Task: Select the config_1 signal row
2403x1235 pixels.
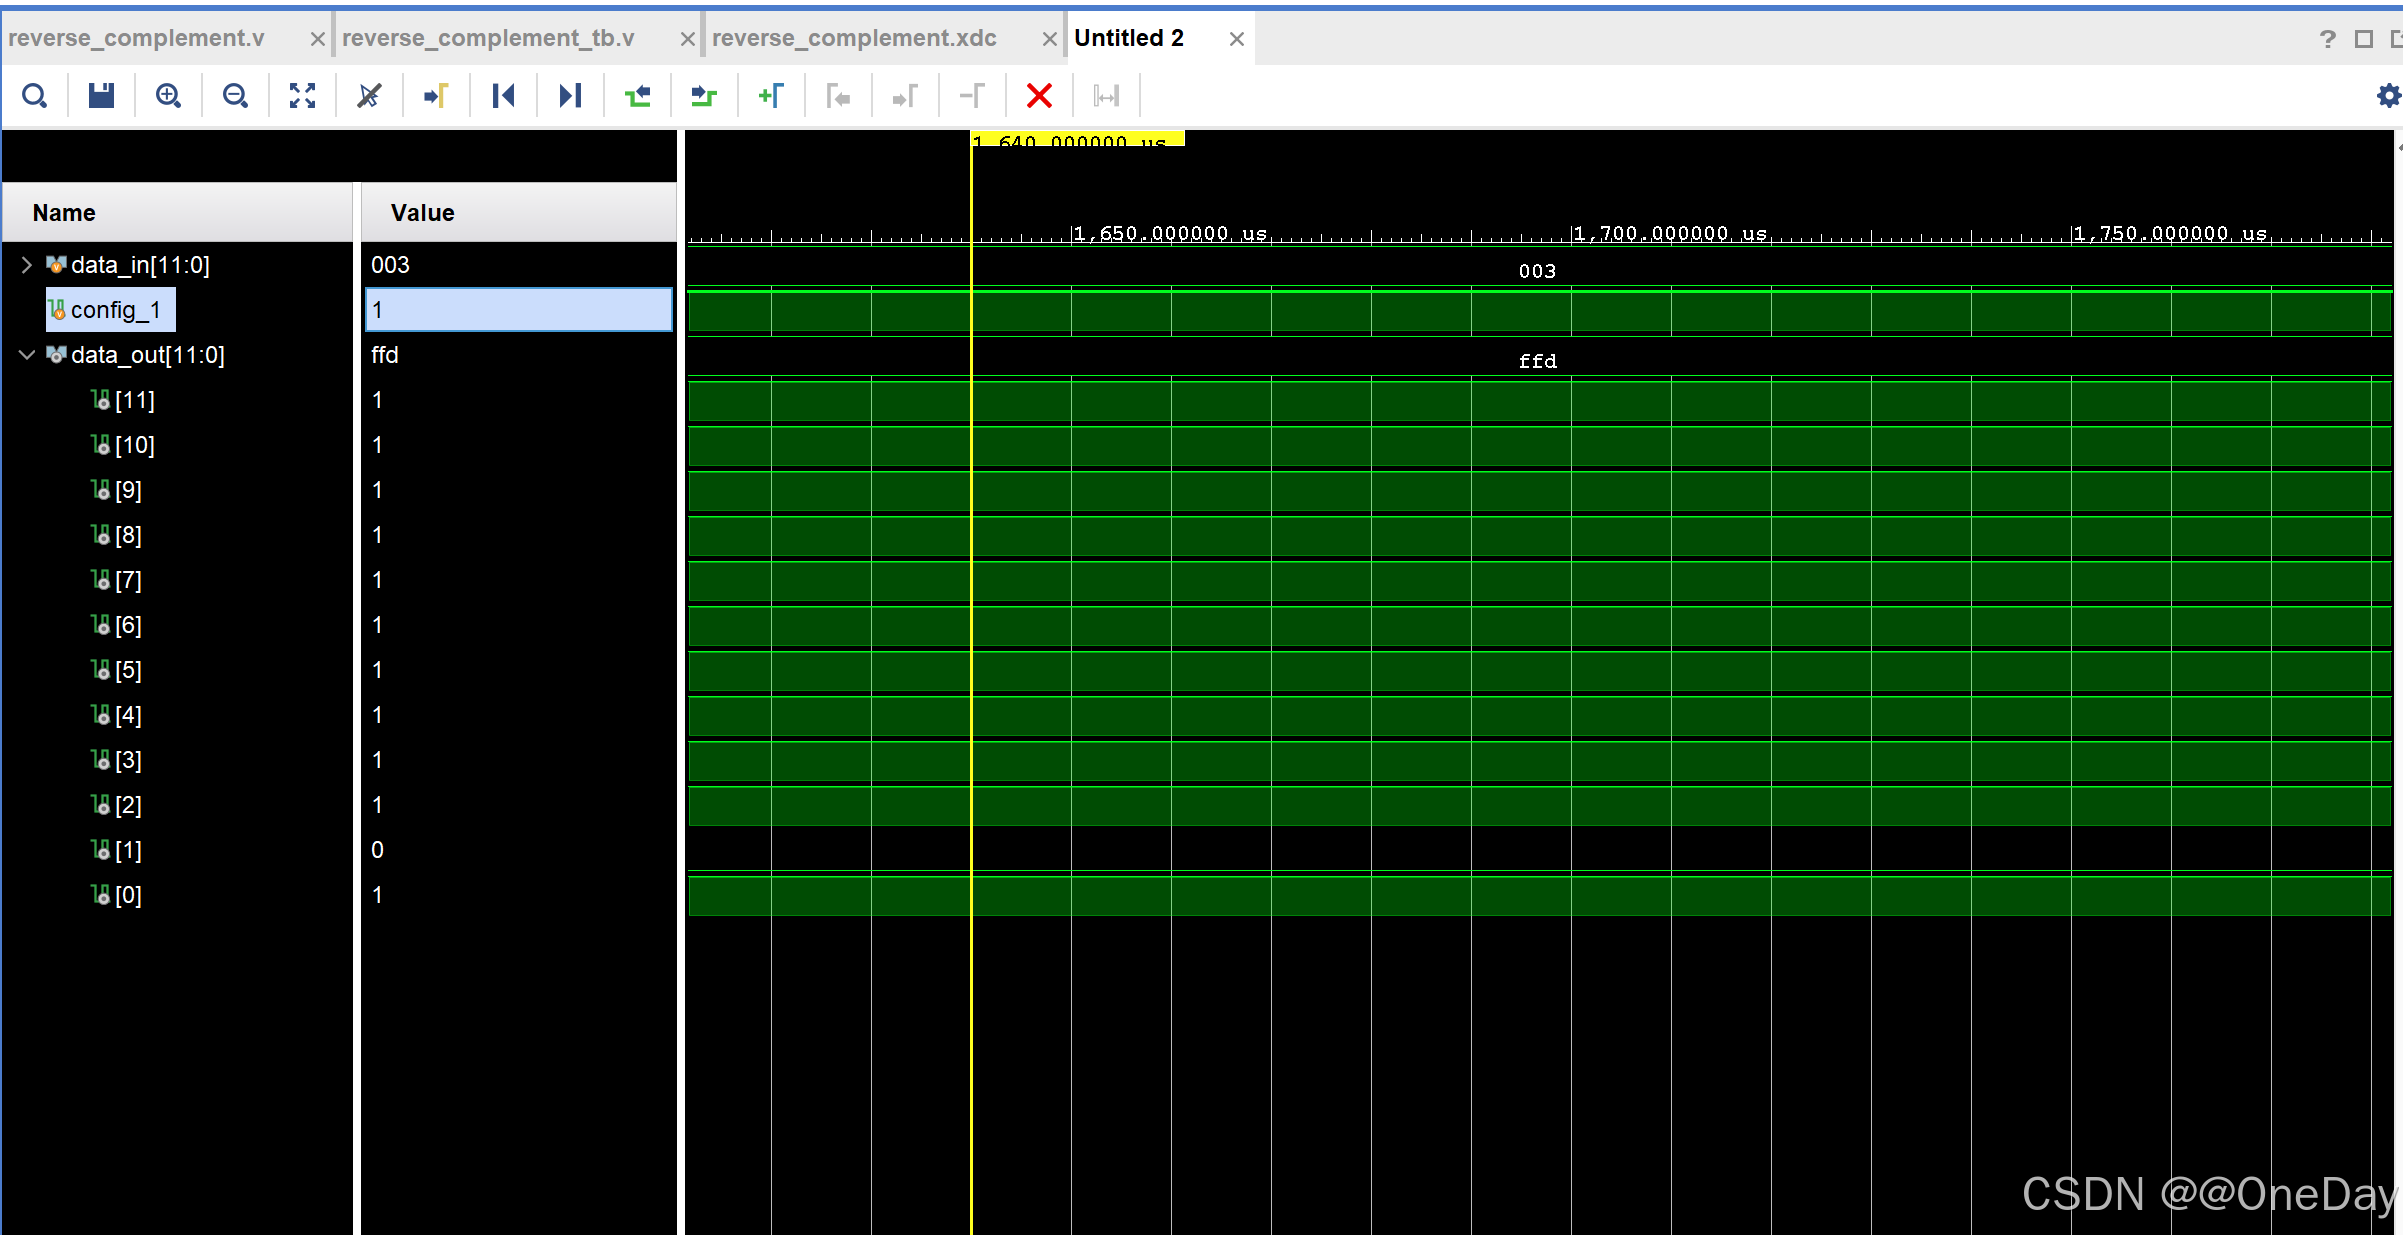Action: click(115, 310)
